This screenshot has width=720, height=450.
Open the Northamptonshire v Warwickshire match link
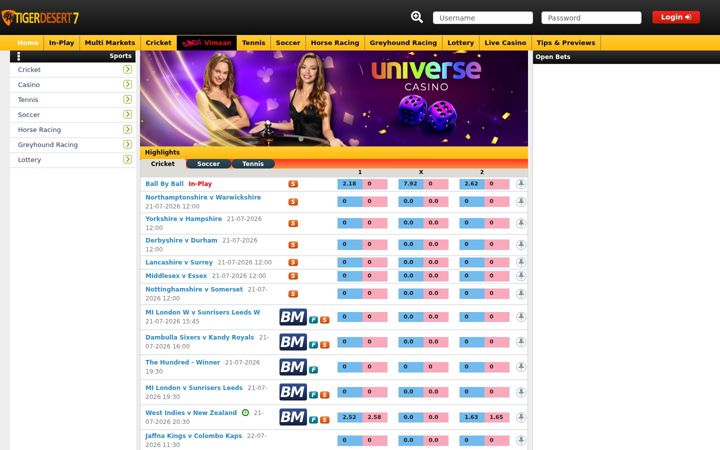[203, 197]
